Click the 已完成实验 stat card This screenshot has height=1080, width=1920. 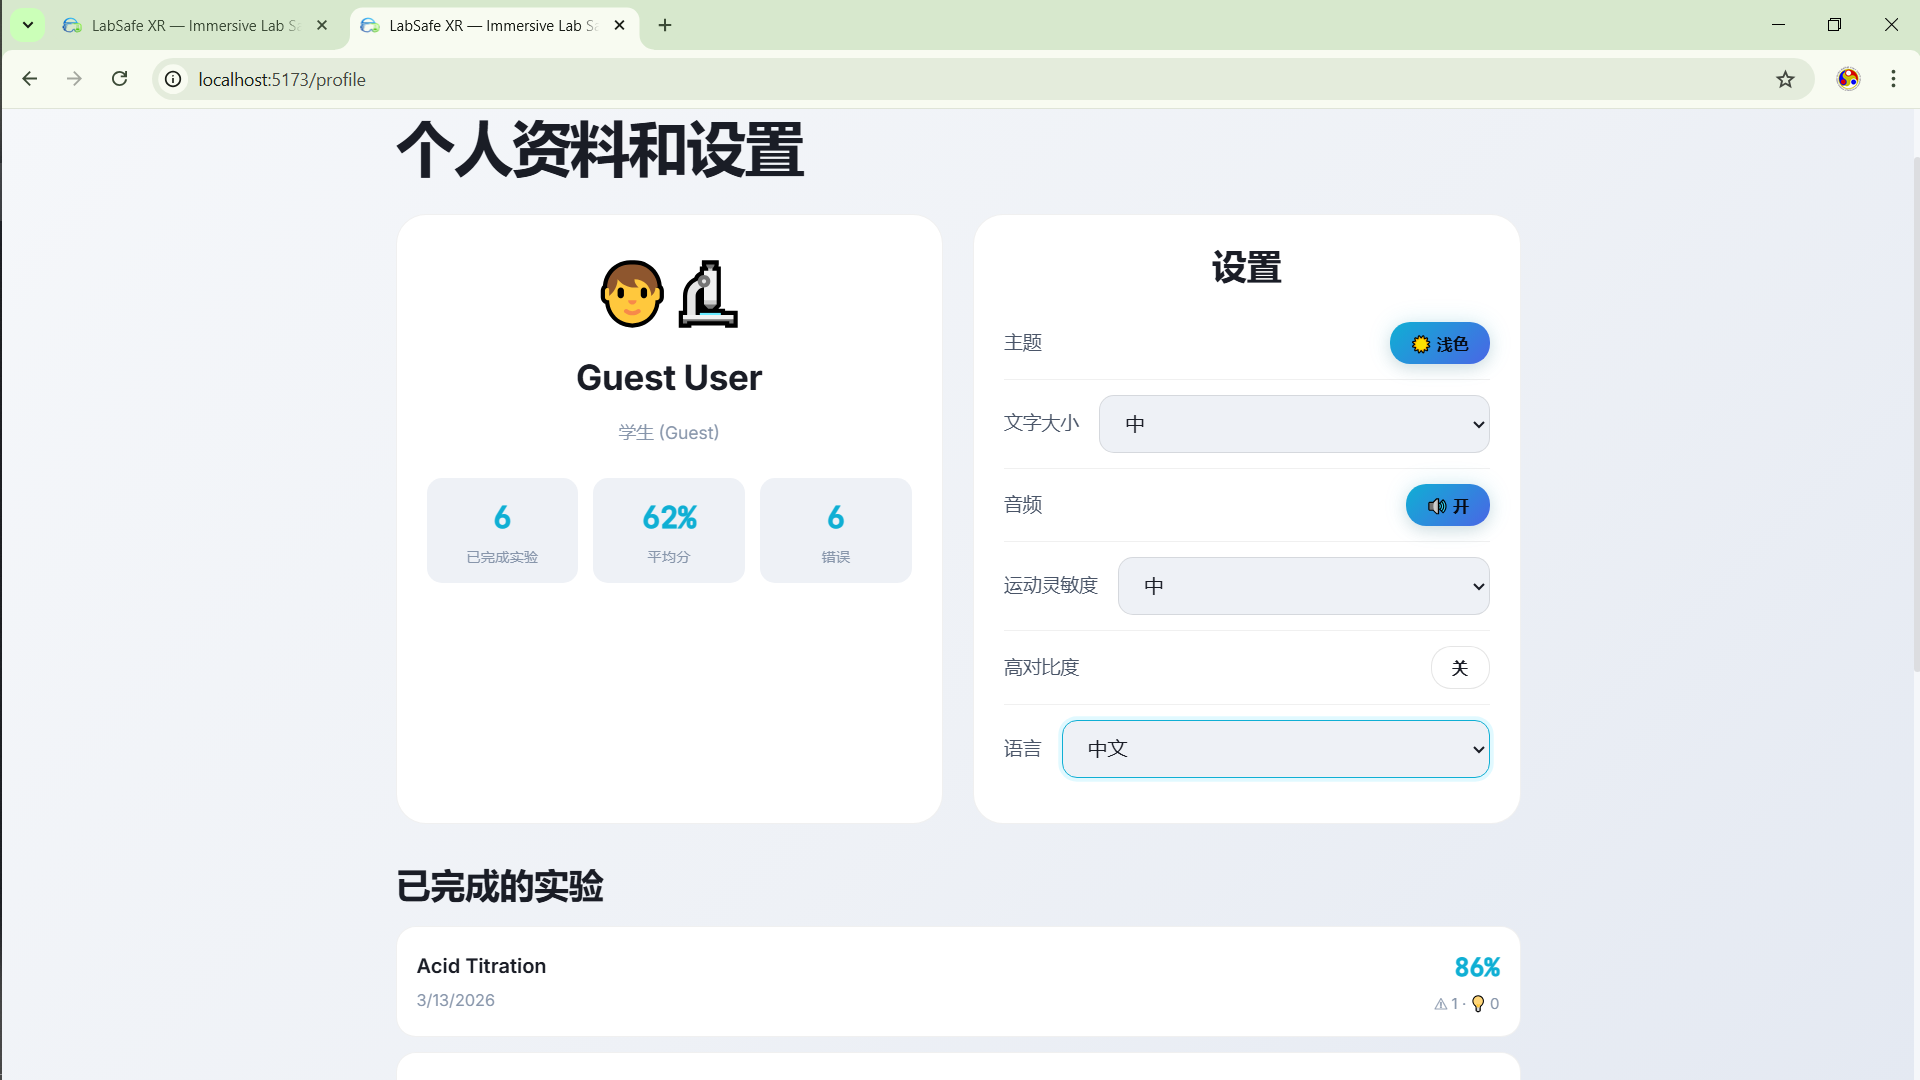[x=502, y=530]
